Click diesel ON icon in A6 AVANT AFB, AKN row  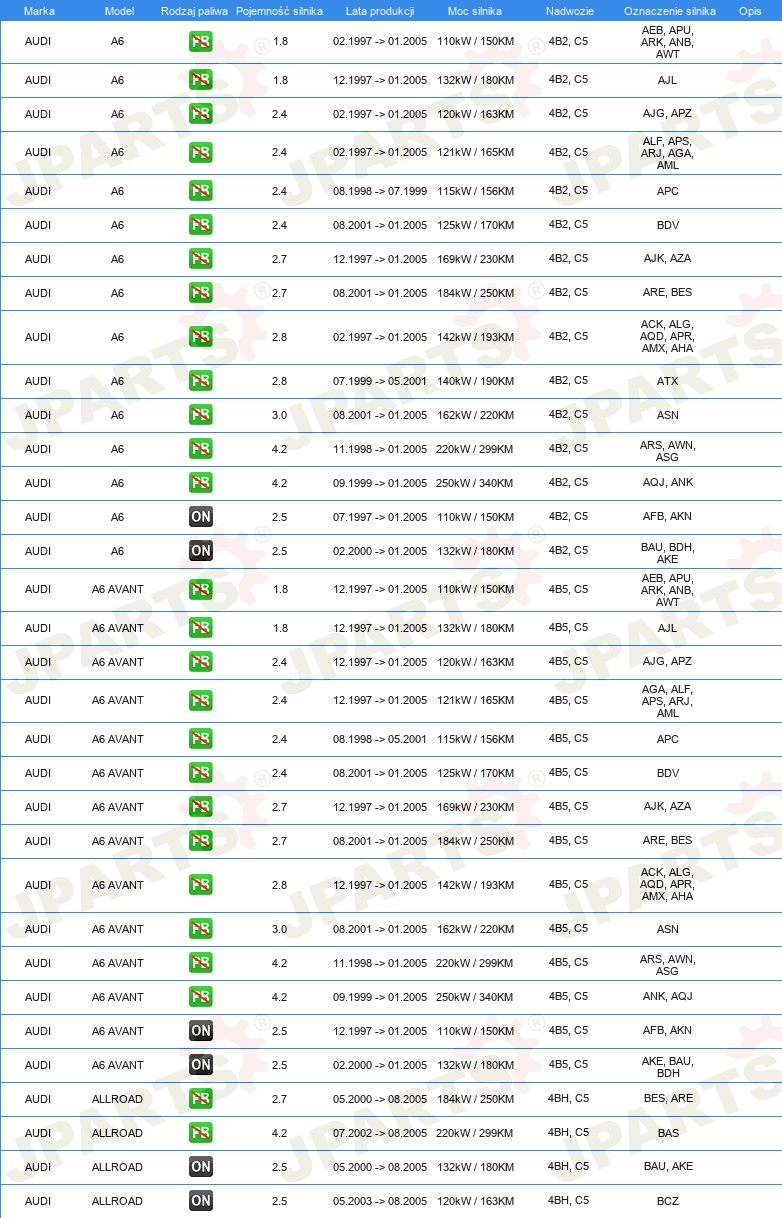pos(201,1031)
